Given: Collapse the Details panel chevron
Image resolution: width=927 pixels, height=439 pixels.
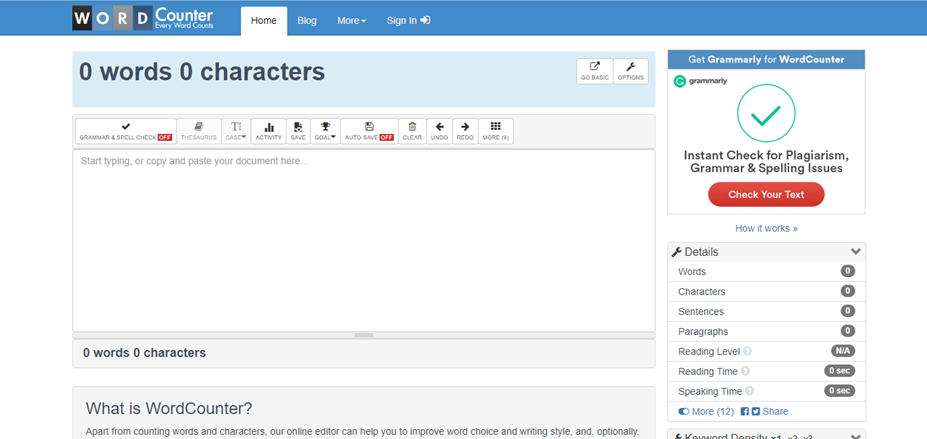Looking at the screenshot, I should click(855, 252).
